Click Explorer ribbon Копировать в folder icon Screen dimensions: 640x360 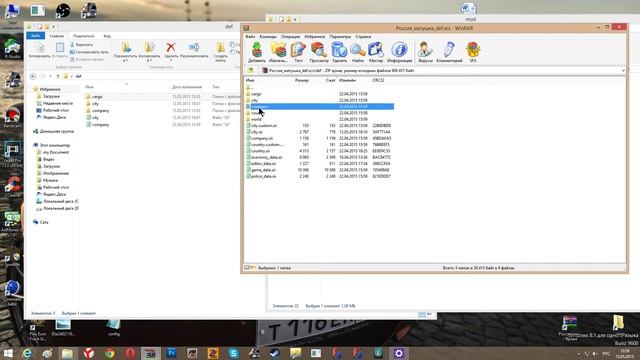[149, 51]
